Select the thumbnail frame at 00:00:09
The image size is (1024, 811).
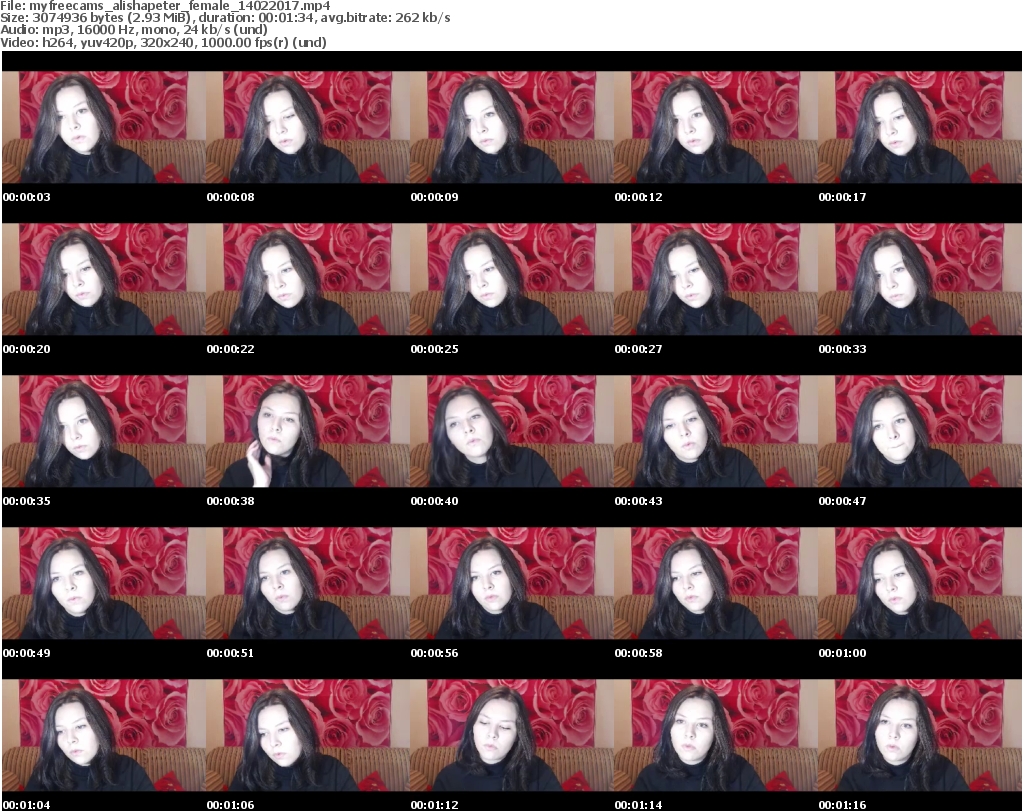(512, 127)
